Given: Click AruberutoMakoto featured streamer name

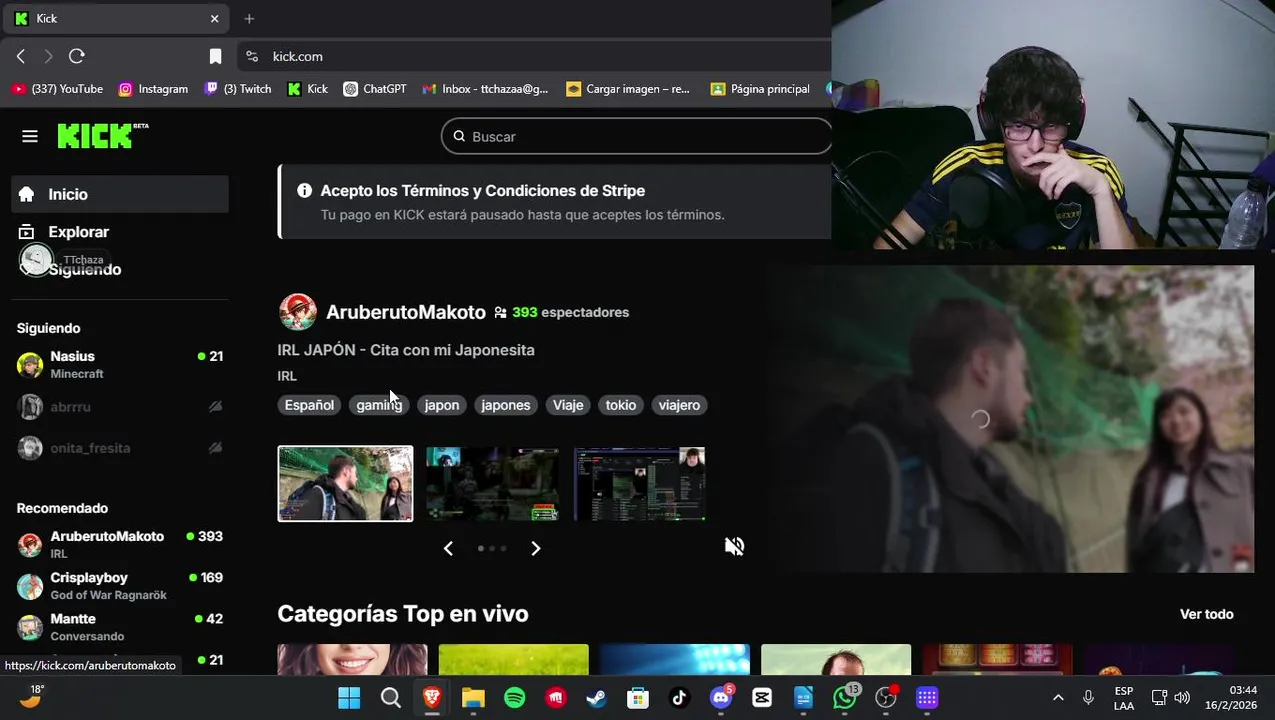Looking at the screenshot, I should tap(406, 312).
